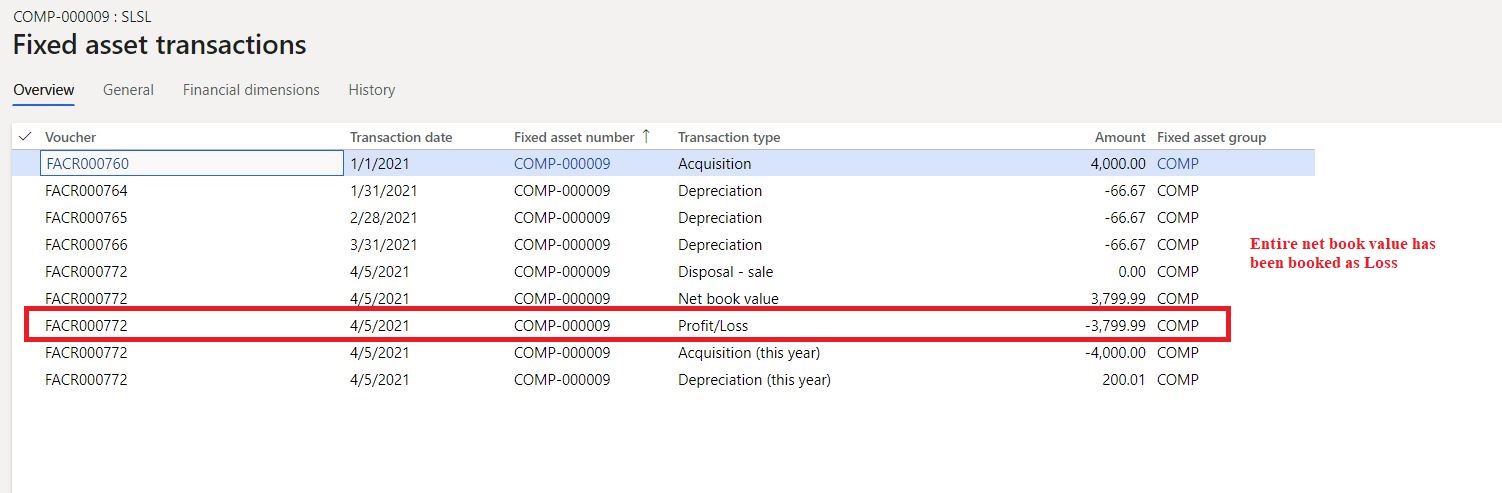
Task: Open Transaction date column header menu
Action: click(x=401, y=137)
